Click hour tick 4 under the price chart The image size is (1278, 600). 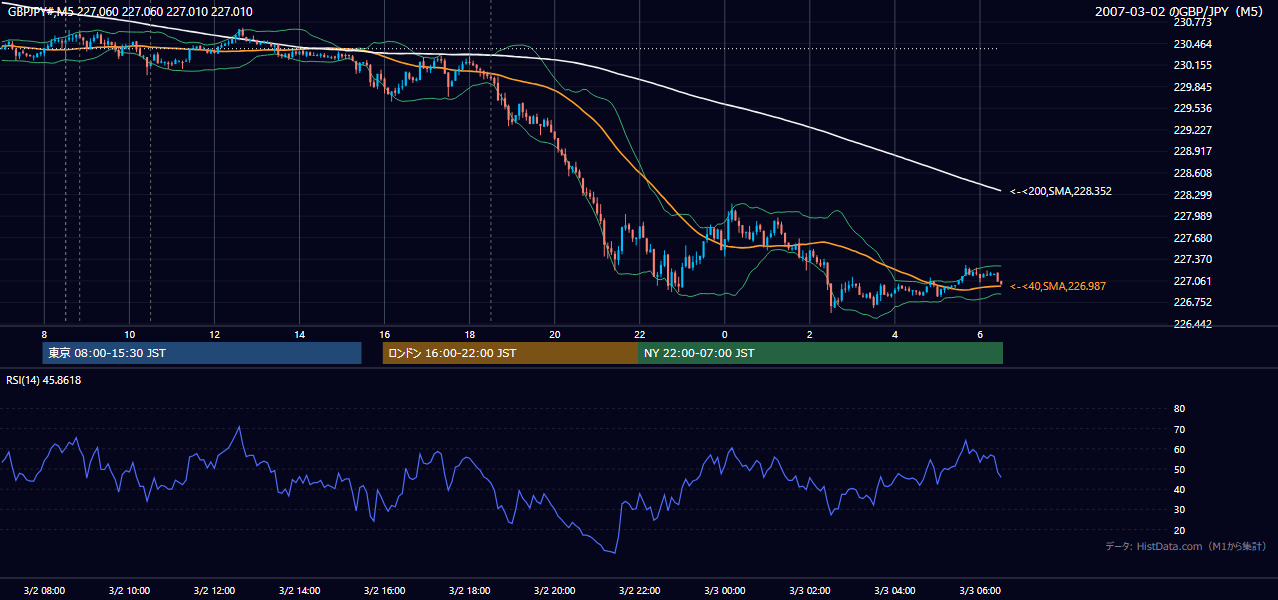pyautogui.click(x=895, y=334)
